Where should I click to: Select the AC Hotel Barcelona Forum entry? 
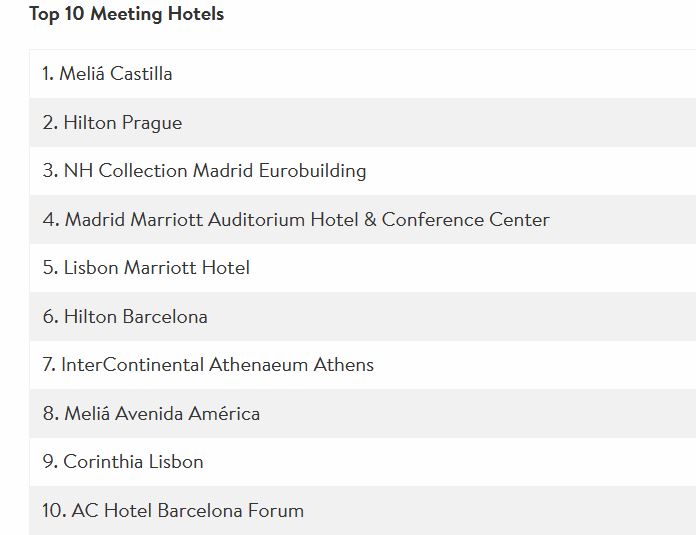[363, 511]
